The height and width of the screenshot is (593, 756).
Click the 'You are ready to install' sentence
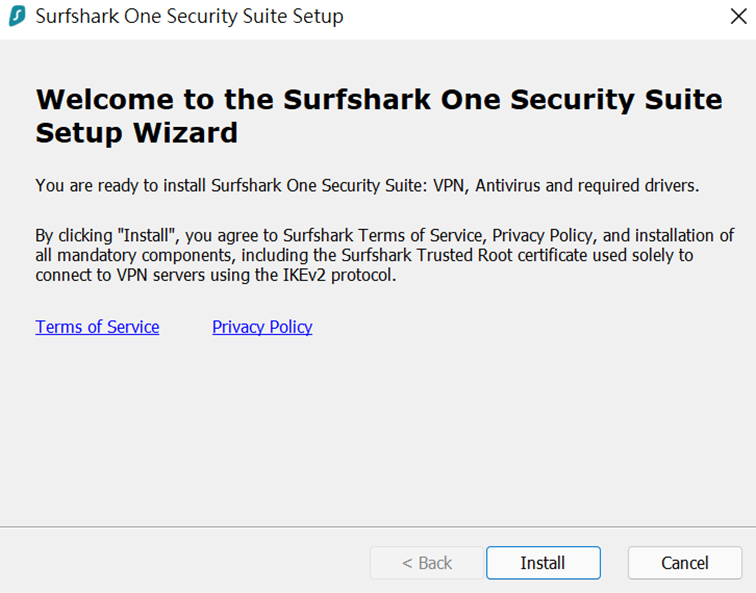(367, 186)
